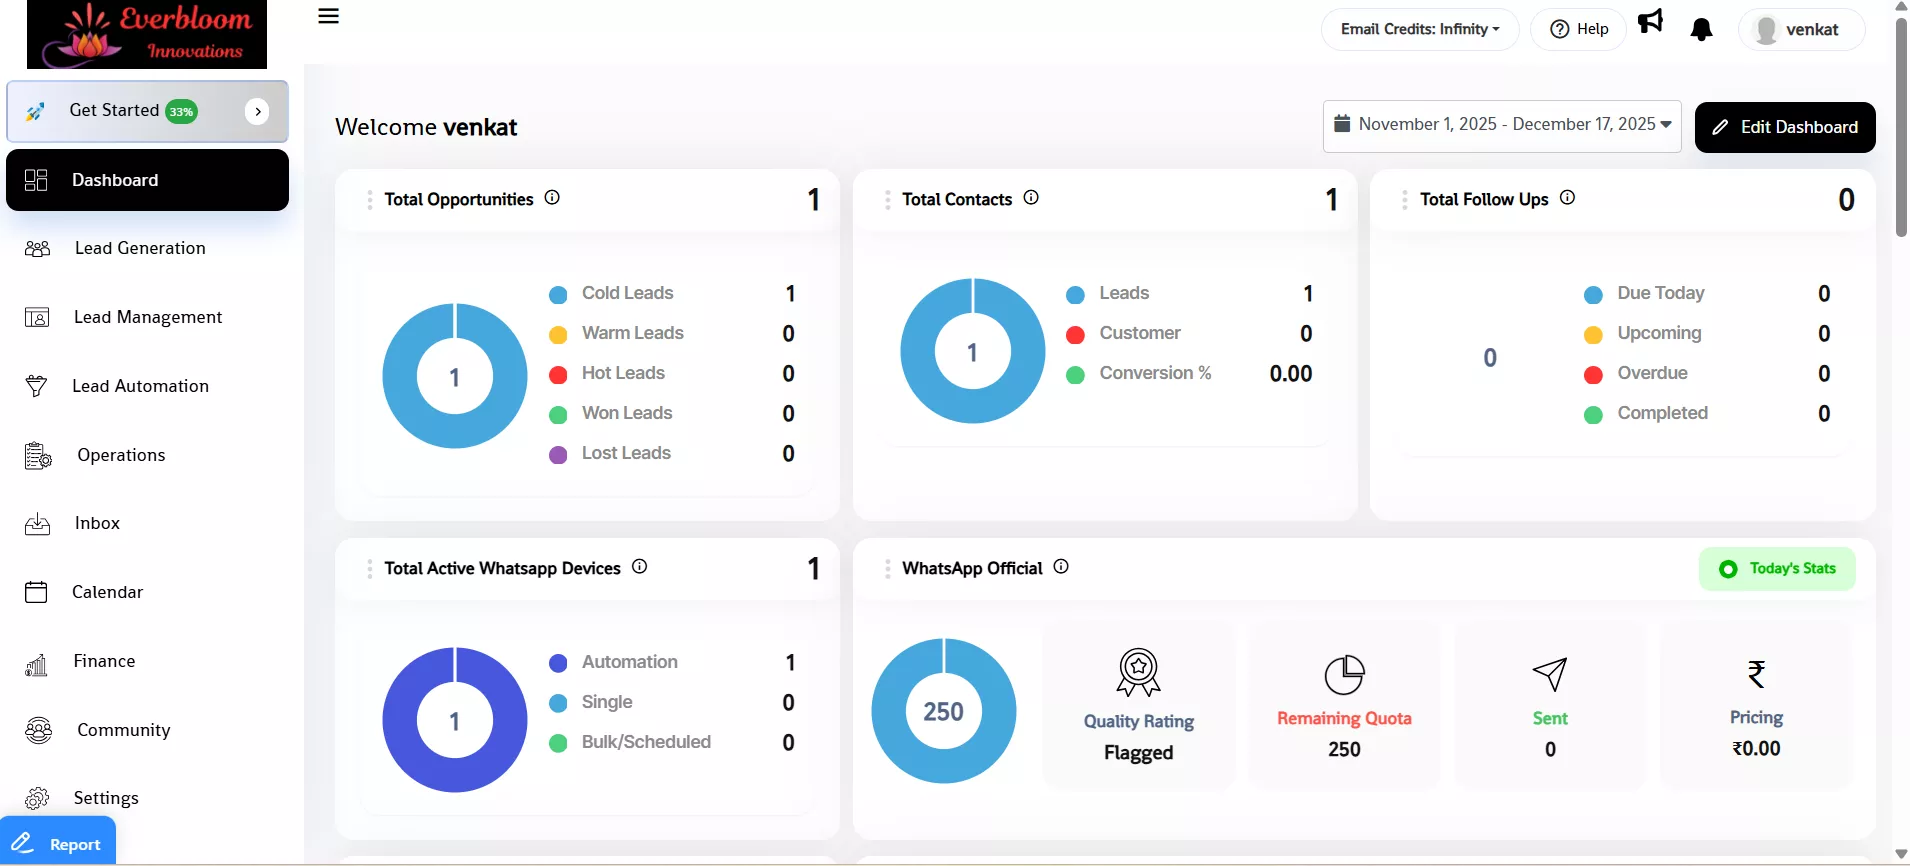Viewport: 1910px width, 866px height.
Task: Click the Quality Rating badge icon
Action: click(x=1138, y=672)
